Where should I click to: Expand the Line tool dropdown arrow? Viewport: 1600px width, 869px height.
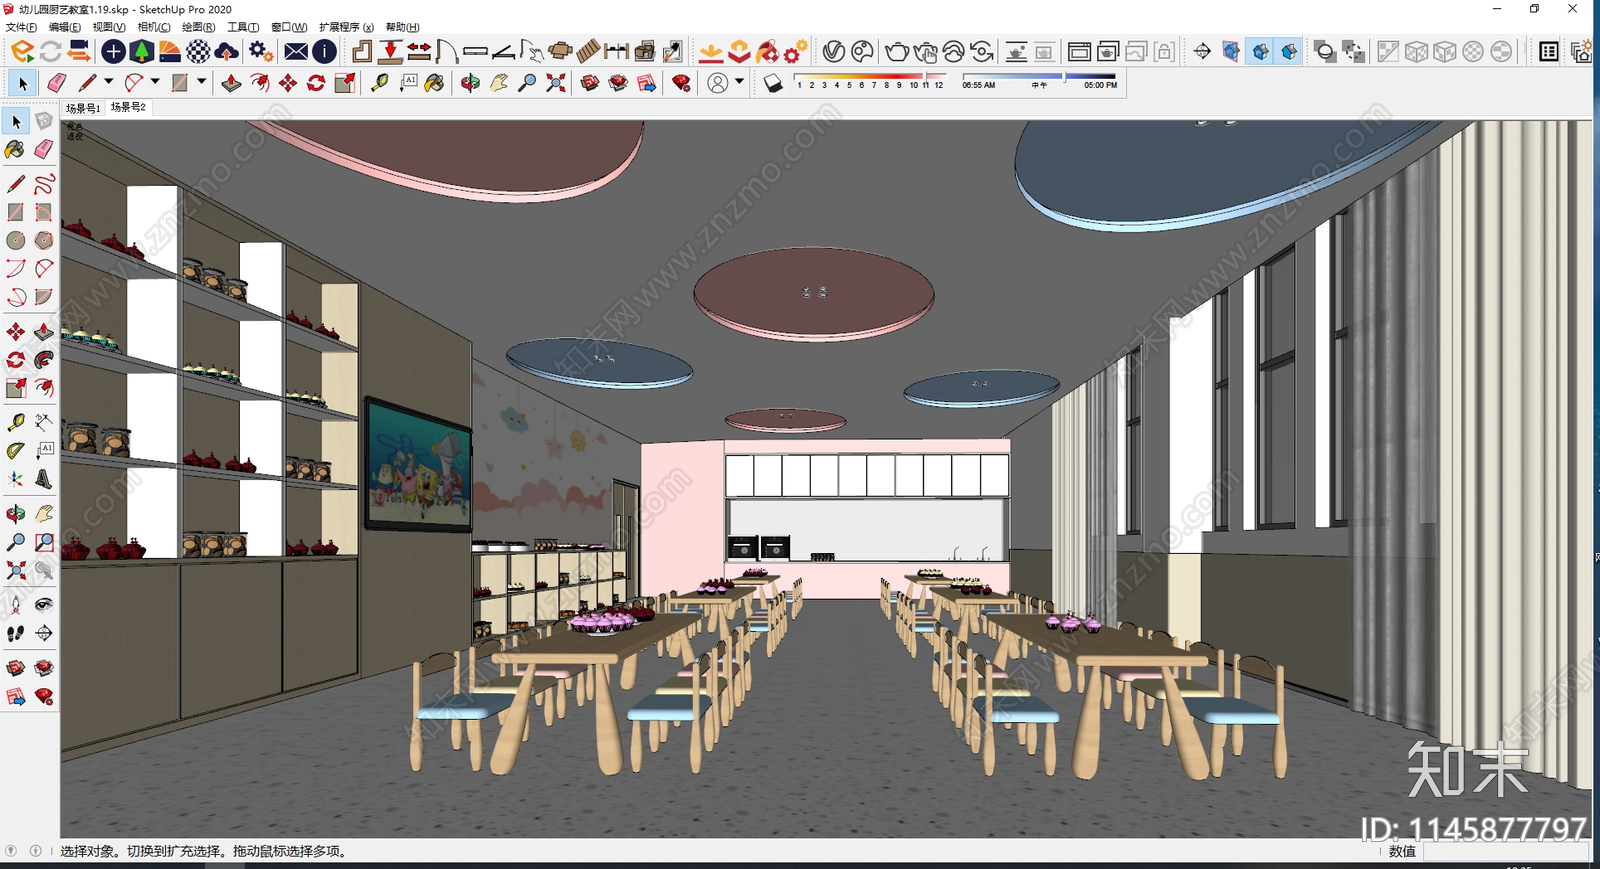(x=108, y=82)
